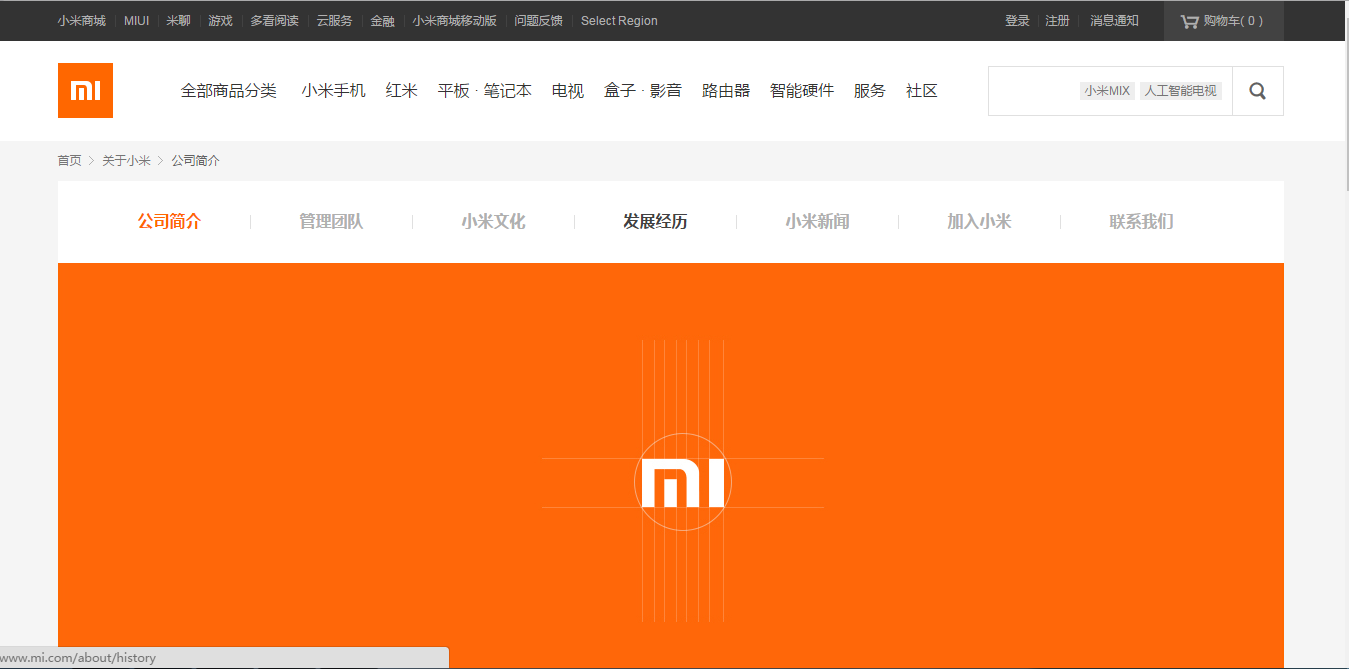Open 小米商城移动版 link

454,21
